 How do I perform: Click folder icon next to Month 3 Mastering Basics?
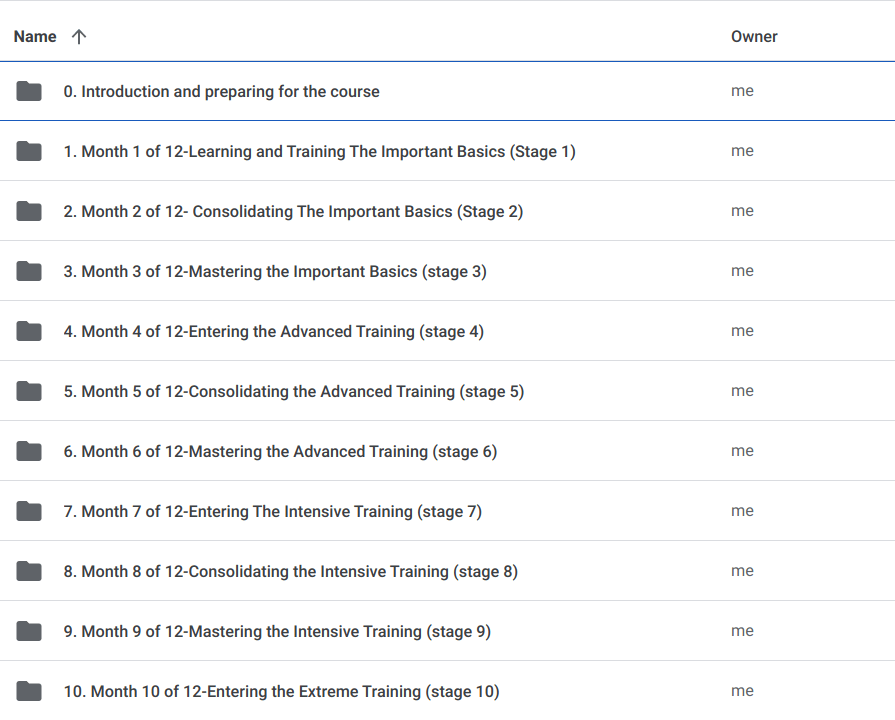pos(29,272)
